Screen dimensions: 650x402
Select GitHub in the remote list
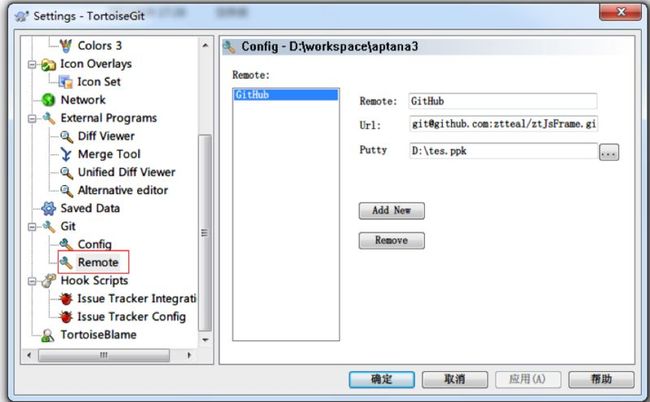286,95
